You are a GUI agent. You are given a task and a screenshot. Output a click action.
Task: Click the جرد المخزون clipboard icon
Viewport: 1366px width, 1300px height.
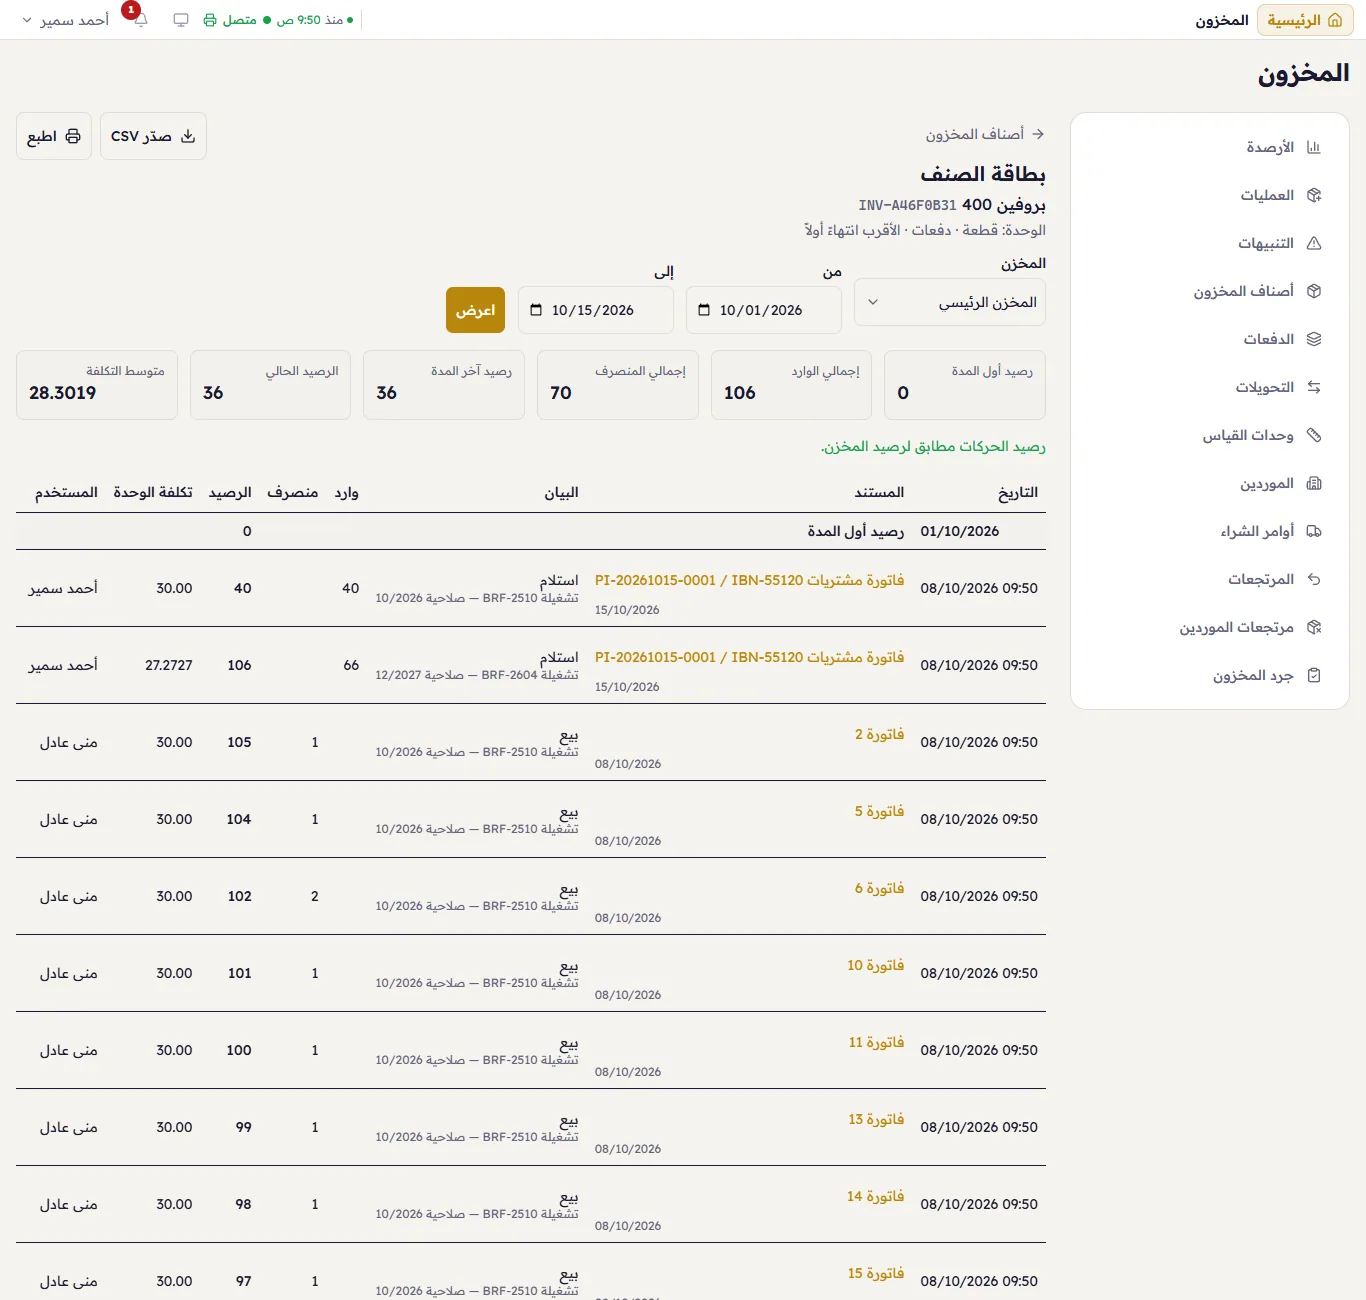1314,675
